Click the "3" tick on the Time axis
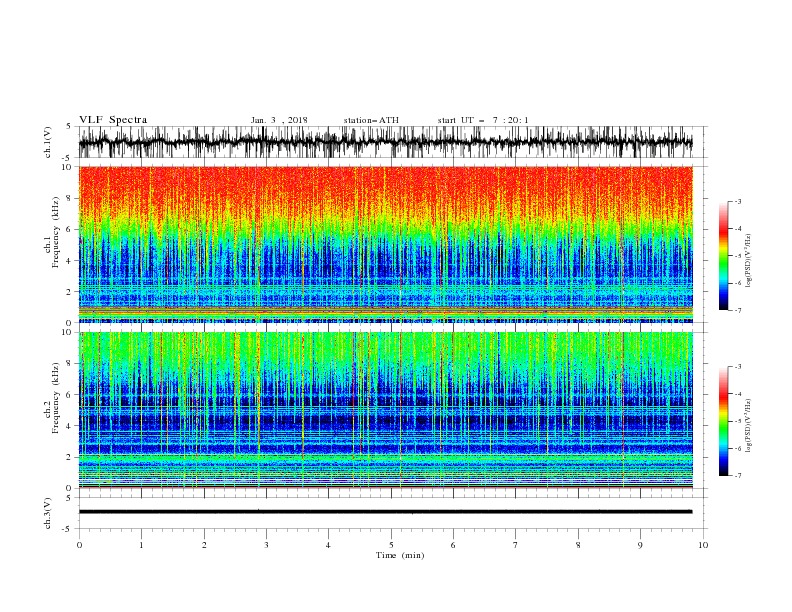The height and width of the screenshot is (612, 792). [266, 545]
